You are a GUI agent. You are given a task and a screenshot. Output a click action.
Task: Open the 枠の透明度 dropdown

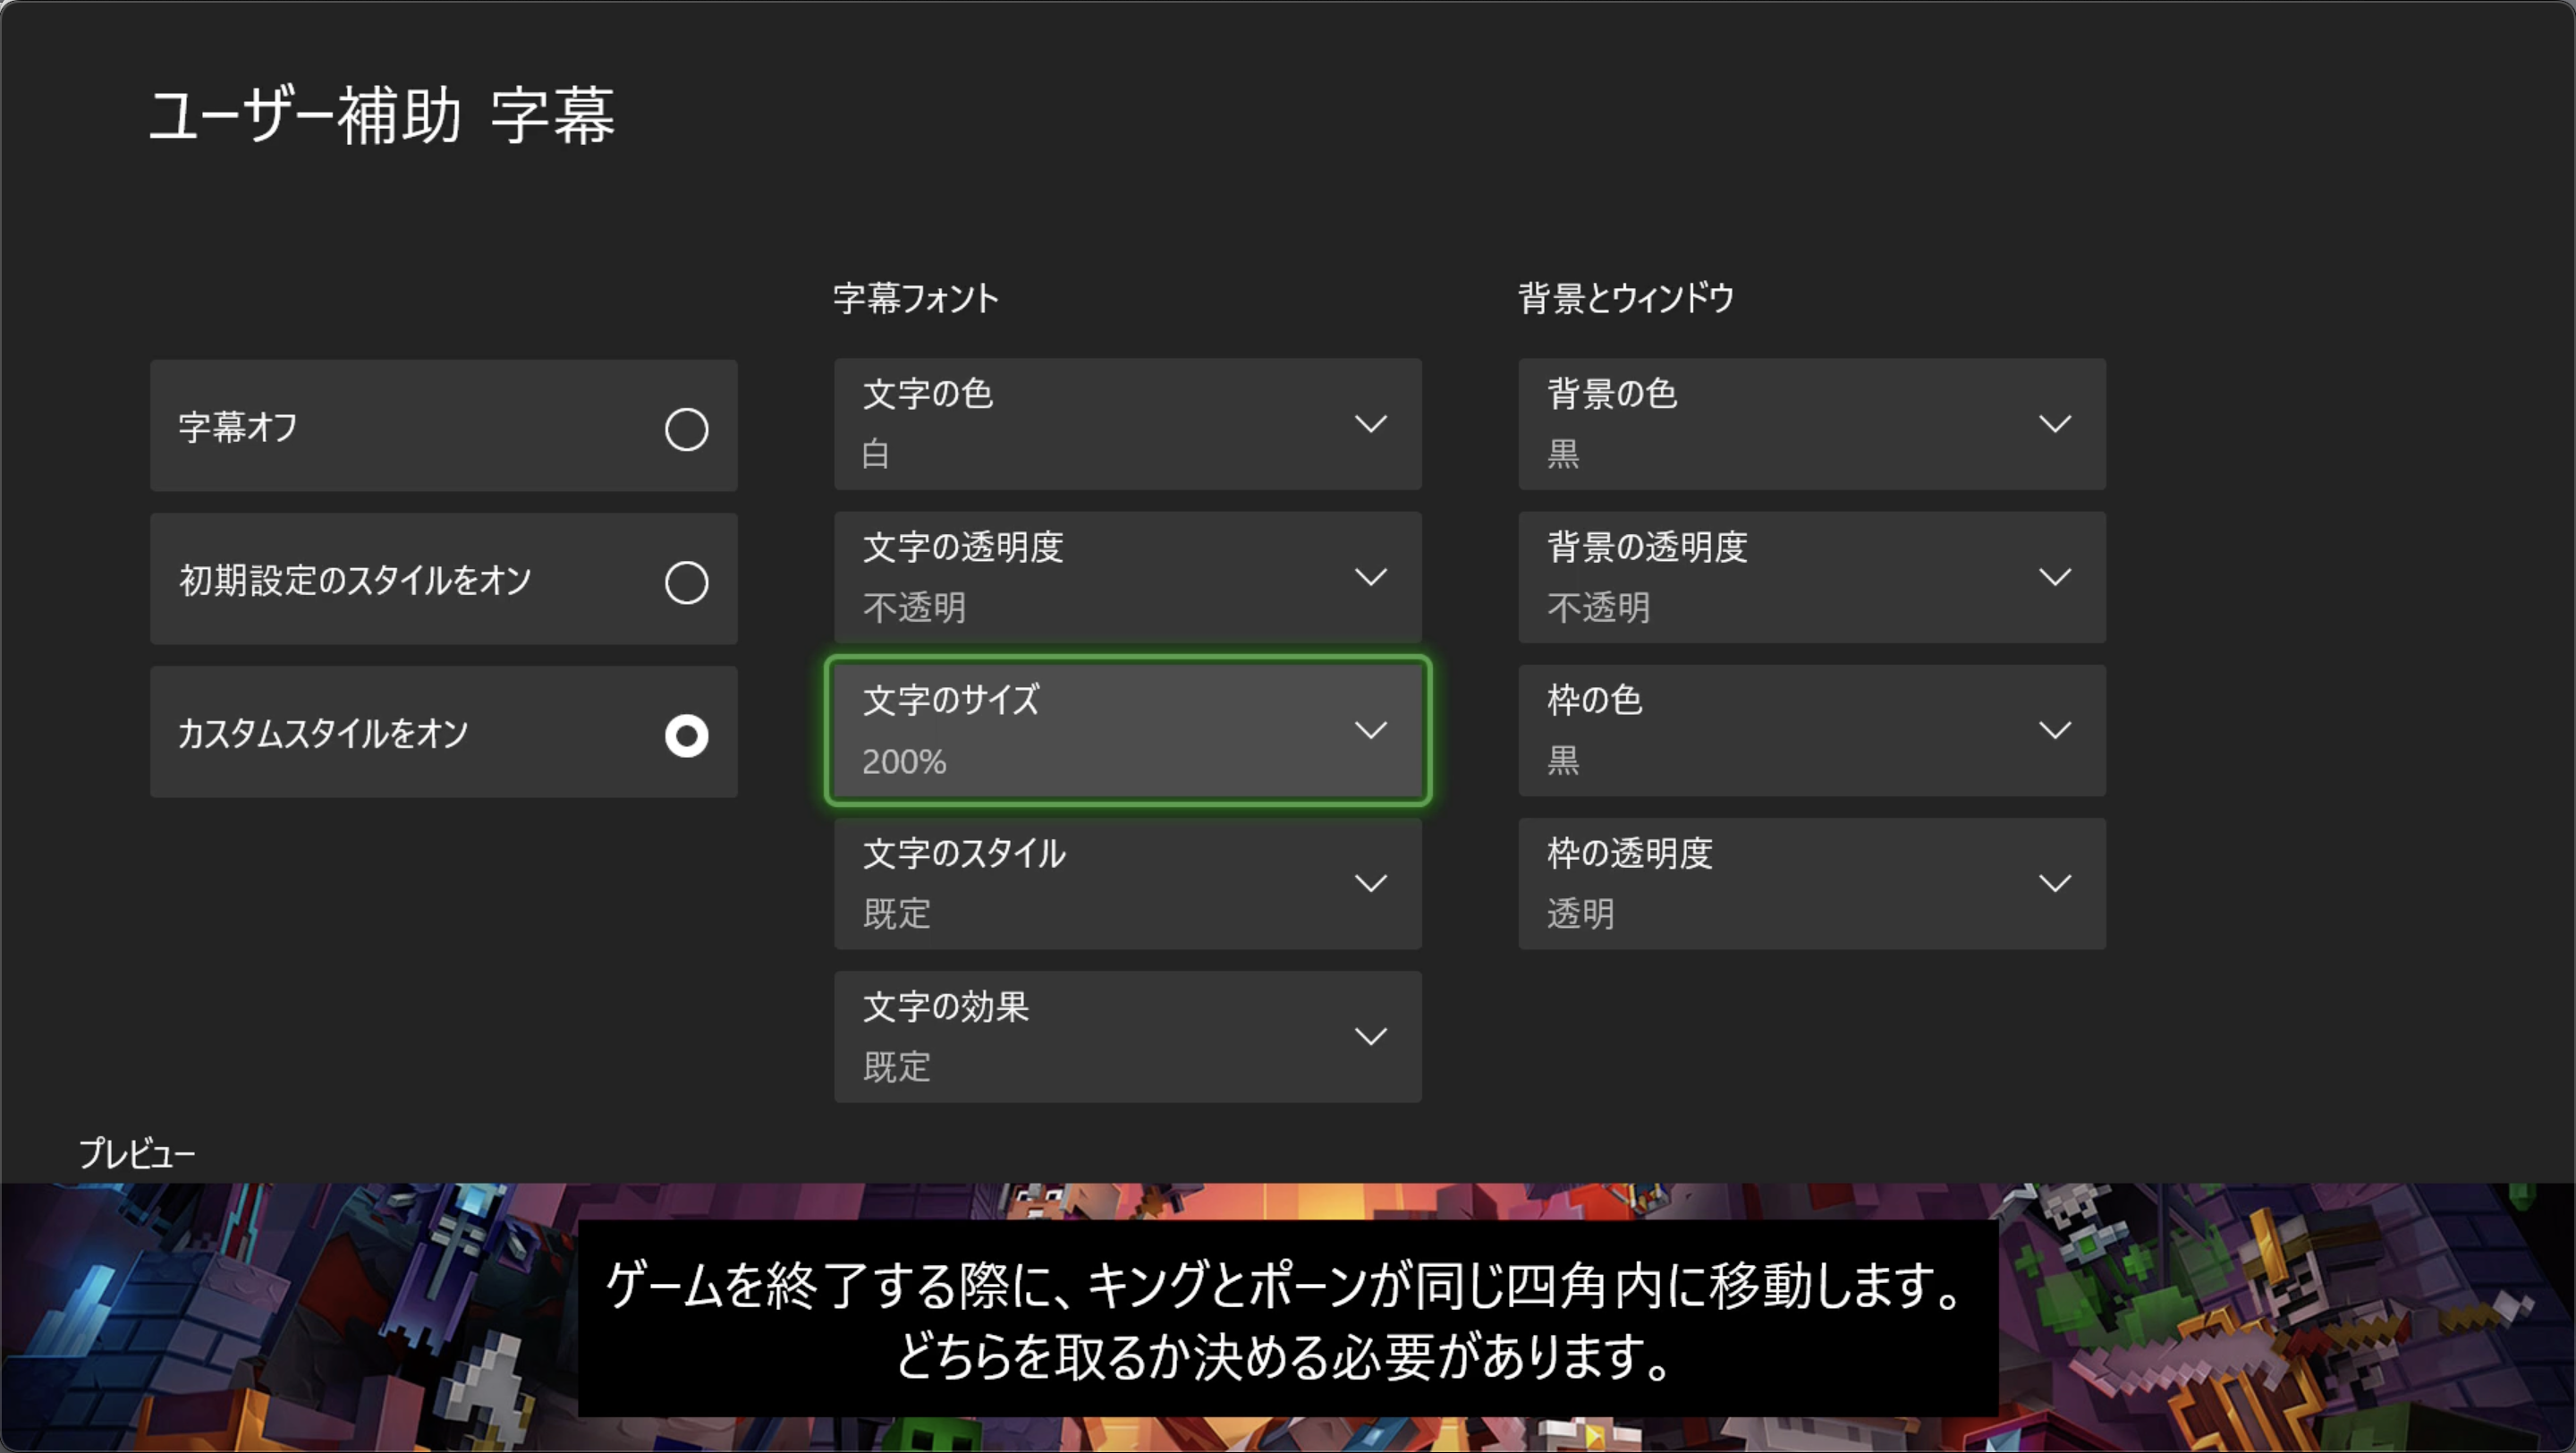pos(1812,884)
